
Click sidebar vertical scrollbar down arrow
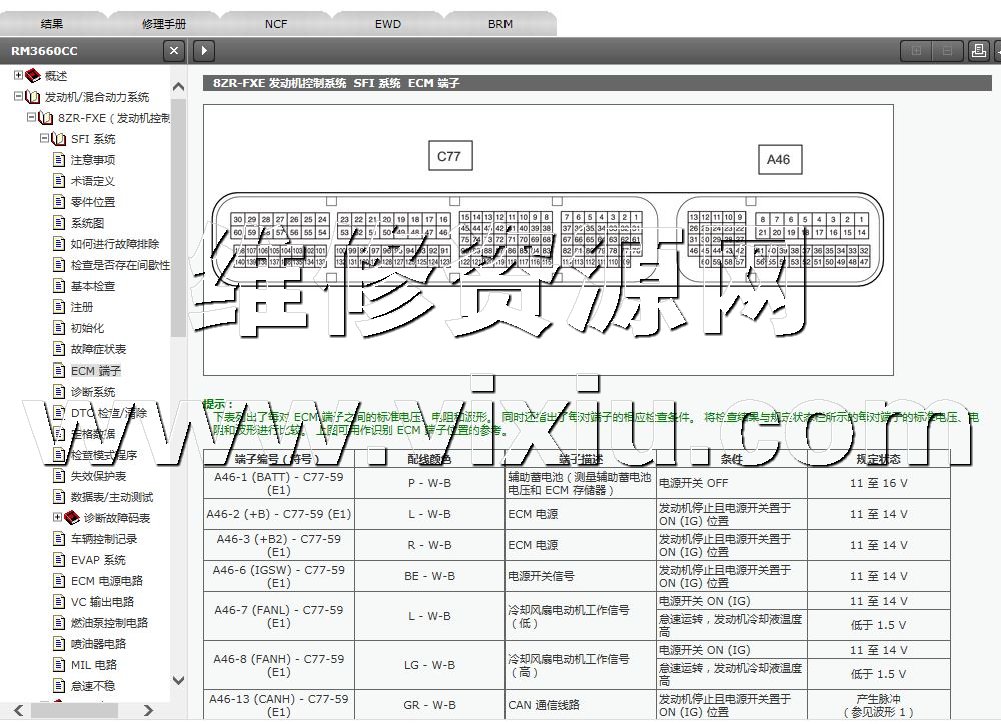[x=179, y=680]
